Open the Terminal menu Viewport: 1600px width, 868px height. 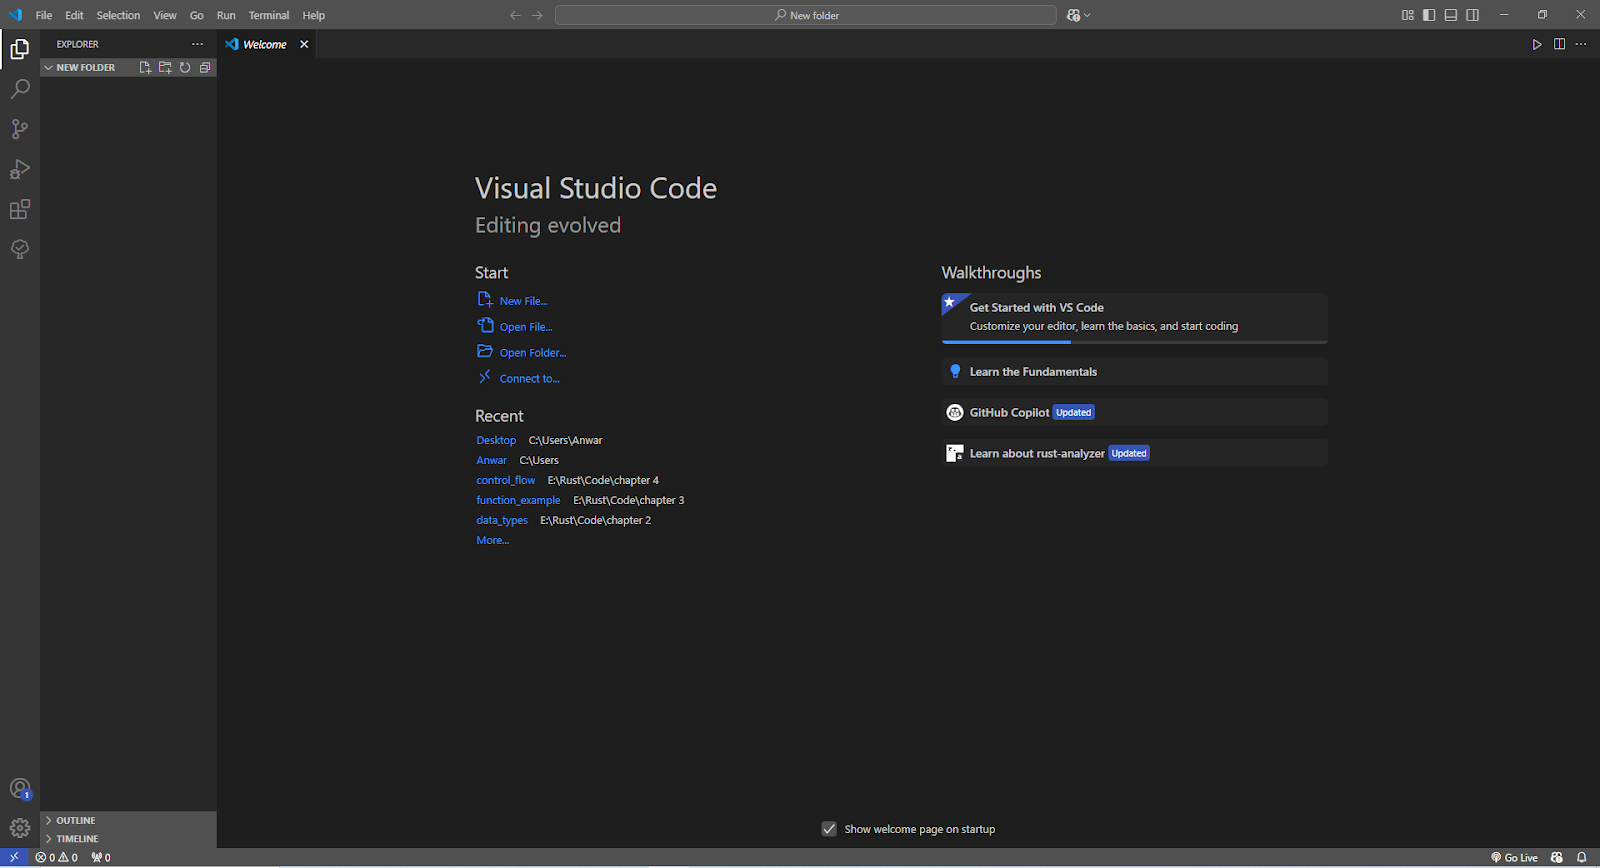pyautogui.click(x=269, y=15)
